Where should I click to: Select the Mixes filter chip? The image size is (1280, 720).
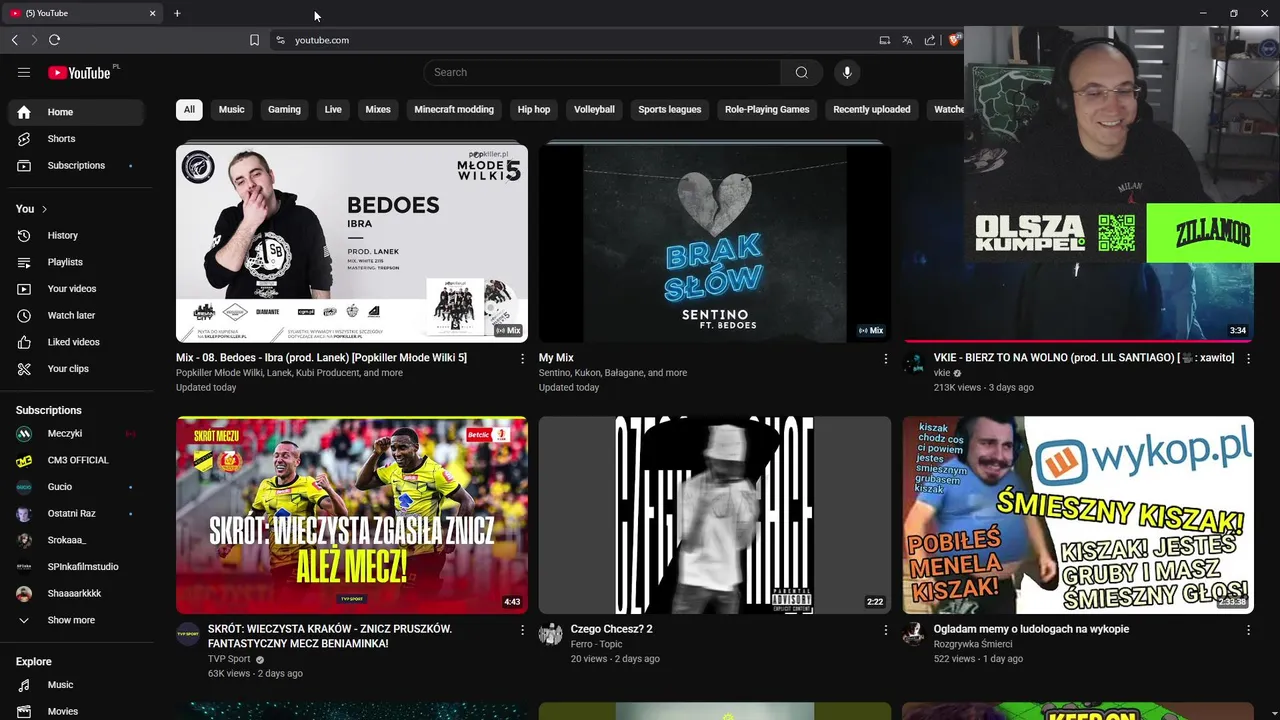point(378,109)
